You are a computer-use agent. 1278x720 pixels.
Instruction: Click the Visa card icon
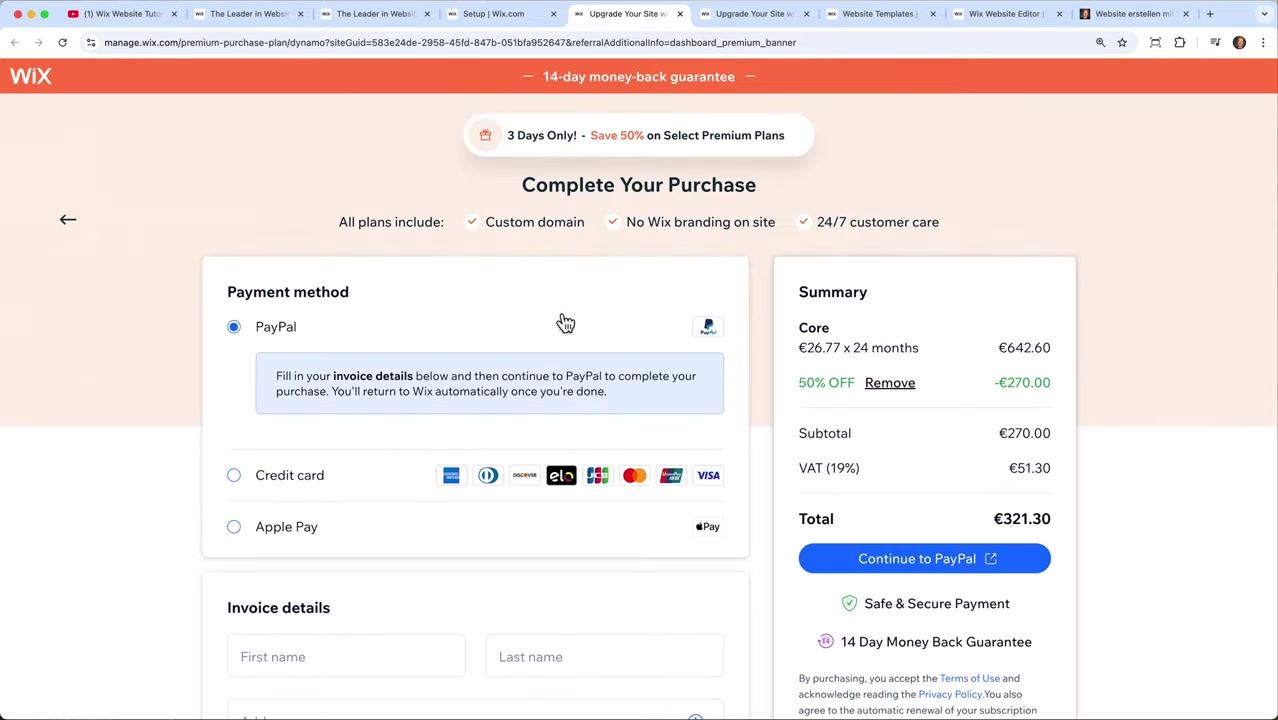[x=708, y=476]
